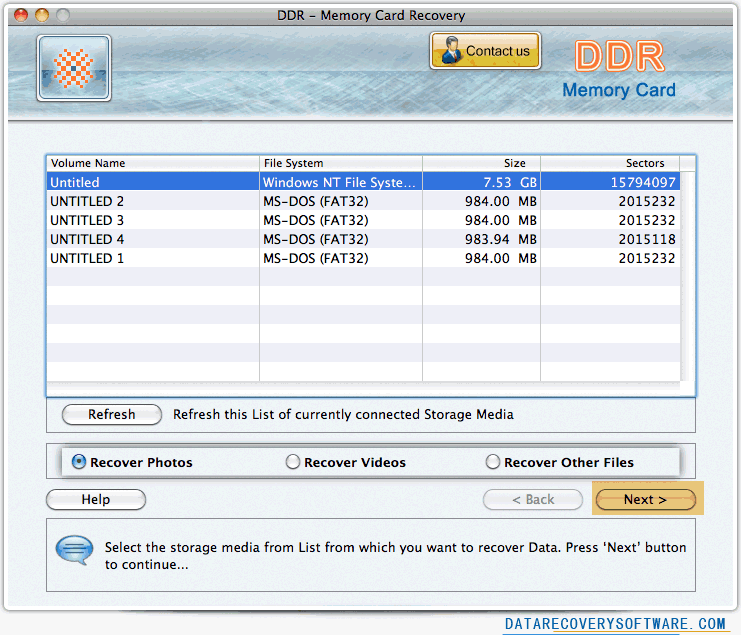Proceed with the Next button
741x635 pixels.
pyautogui.click(x=646, y=499)
